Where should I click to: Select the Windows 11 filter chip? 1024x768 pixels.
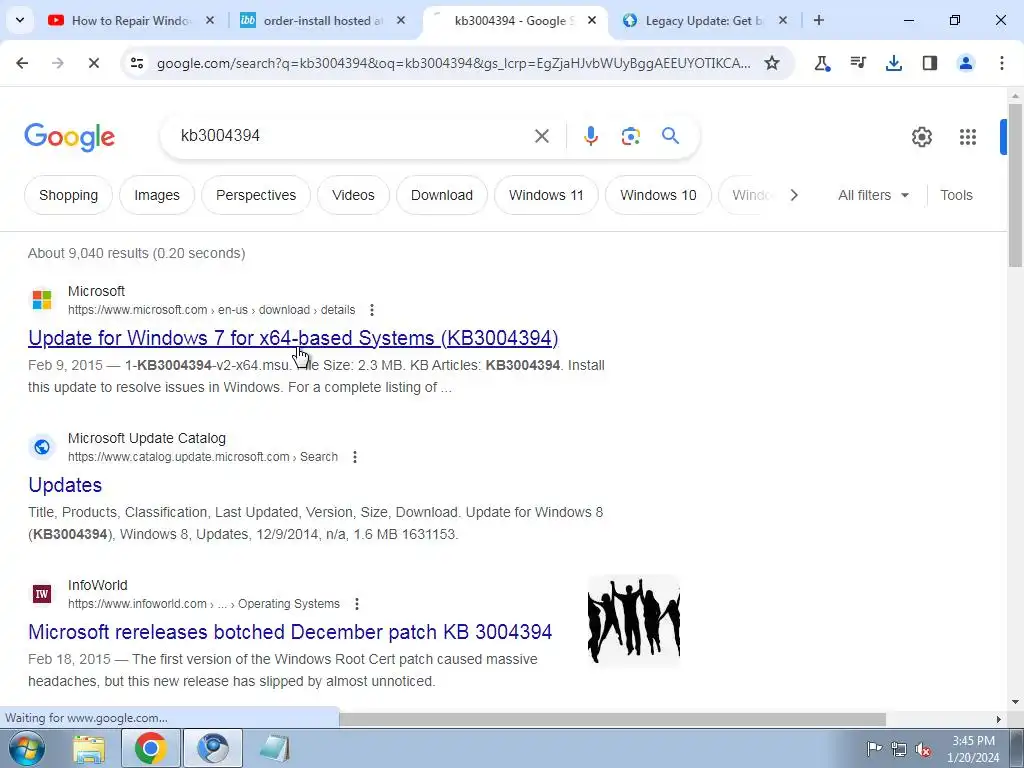point(546,195)
